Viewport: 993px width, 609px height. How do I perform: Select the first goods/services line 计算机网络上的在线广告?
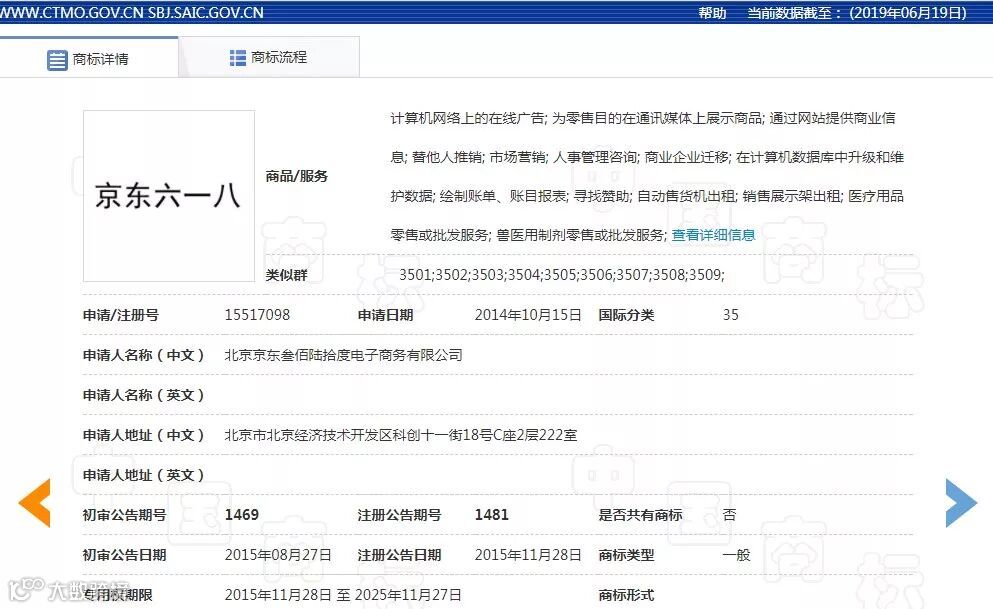(x=467, y=118)
